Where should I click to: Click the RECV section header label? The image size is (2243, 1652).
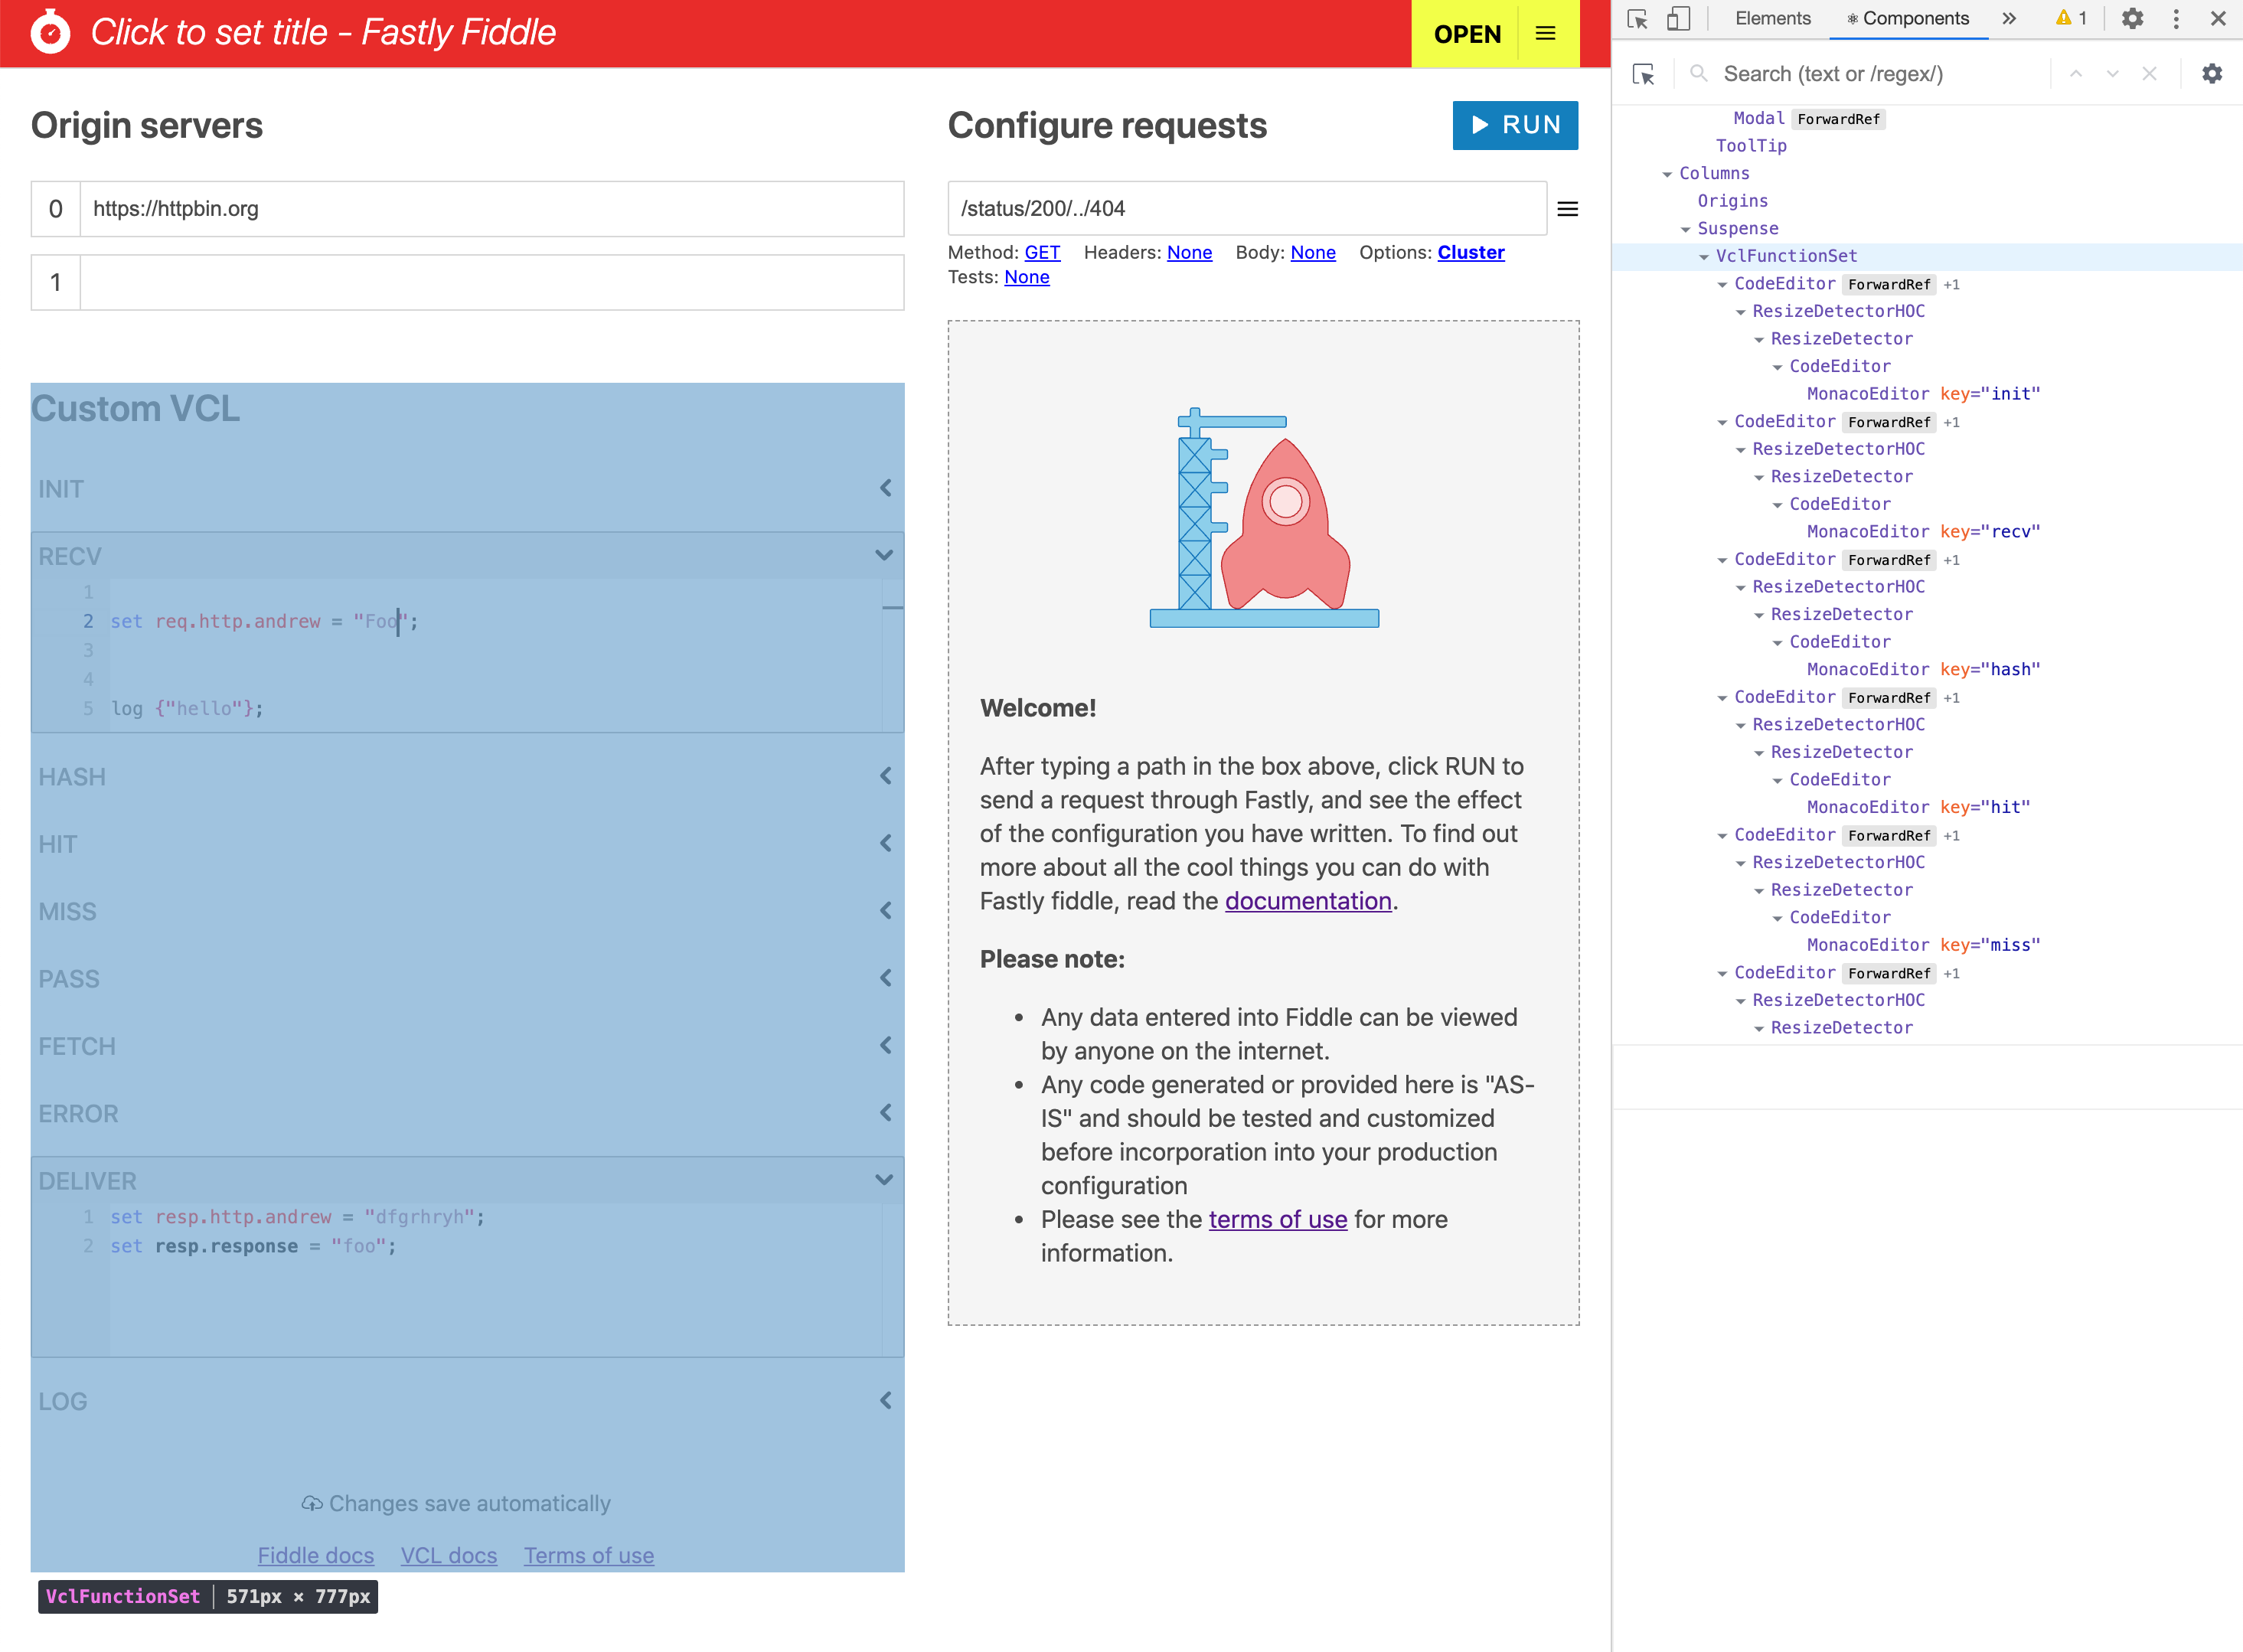[70, 556]
